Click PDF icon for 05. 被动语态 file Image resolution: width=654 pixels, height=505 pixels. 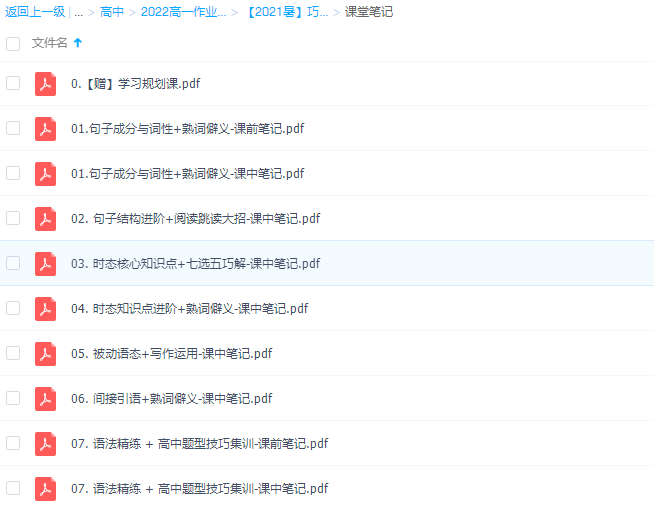(45, 354)
